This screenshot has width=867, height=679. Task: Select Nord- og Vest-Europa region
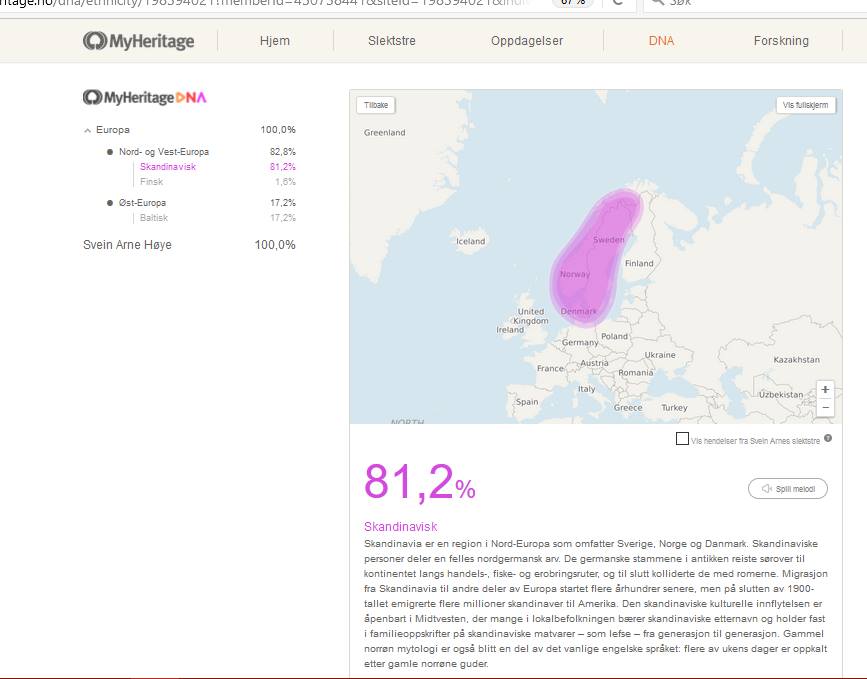163,152
